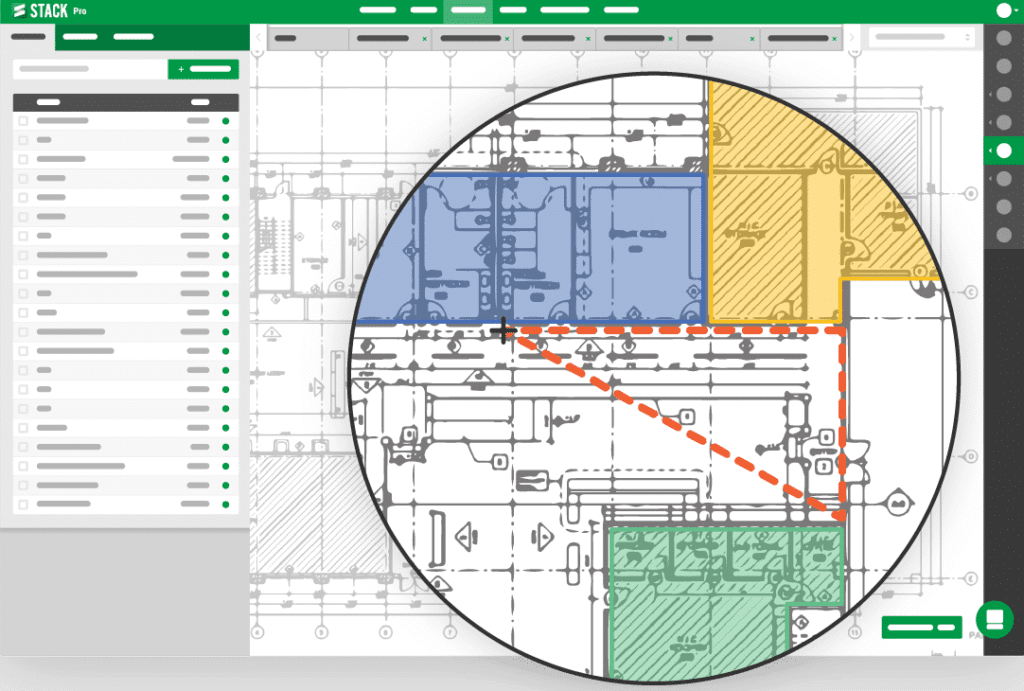
Task: Close the second plan tab using its green x
Action: tap(424, 39)
